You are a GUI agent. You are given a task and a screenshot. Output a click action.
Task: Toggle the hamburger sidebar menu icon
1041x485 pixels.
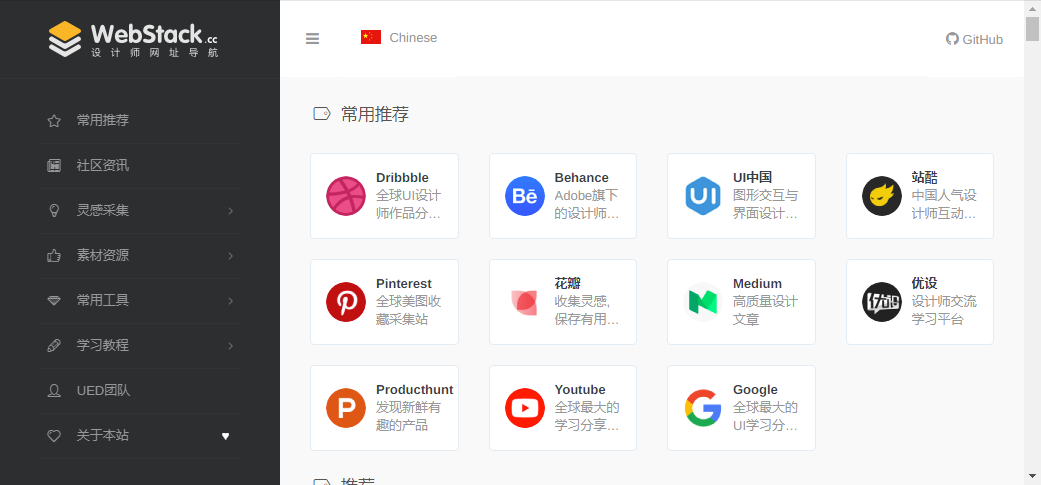(x=312, y=38)
